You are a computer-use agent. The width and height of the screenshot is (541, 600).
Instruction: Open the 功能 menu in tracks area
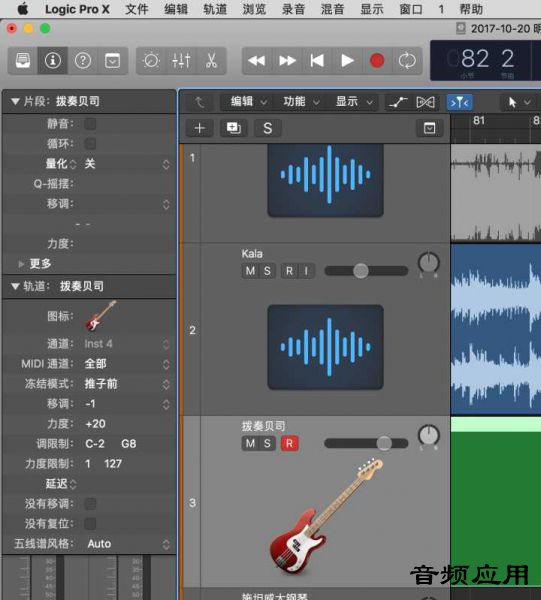click(x=301, y=102)
